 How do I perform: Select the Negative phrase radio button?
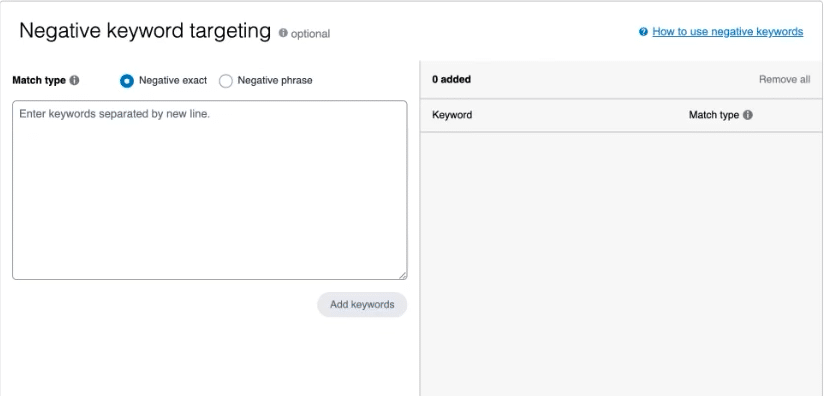click(225, 81)
